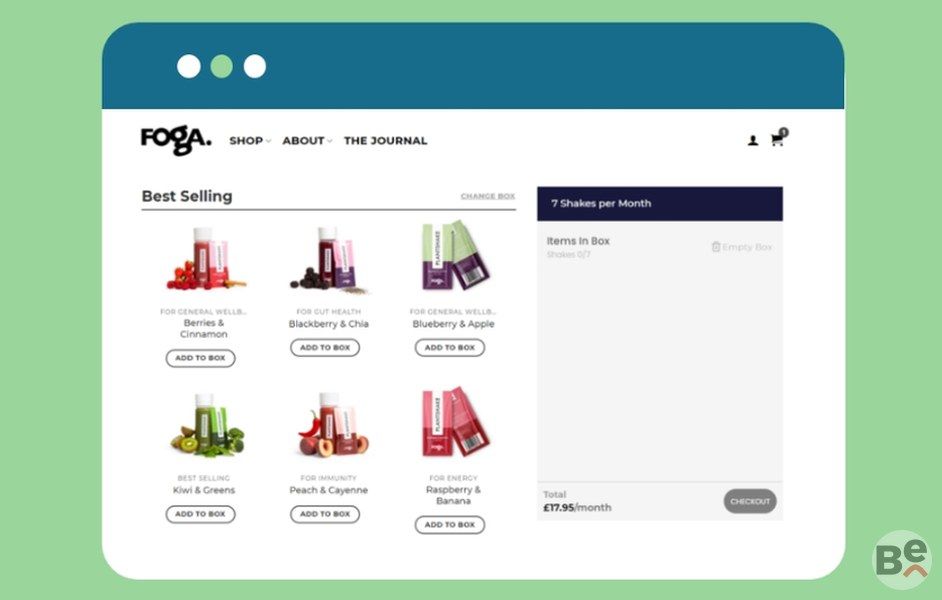This screenshot has width=942, height=600.
Task: Click the FOR IMMUNITY label
Action: click(329, 478)
